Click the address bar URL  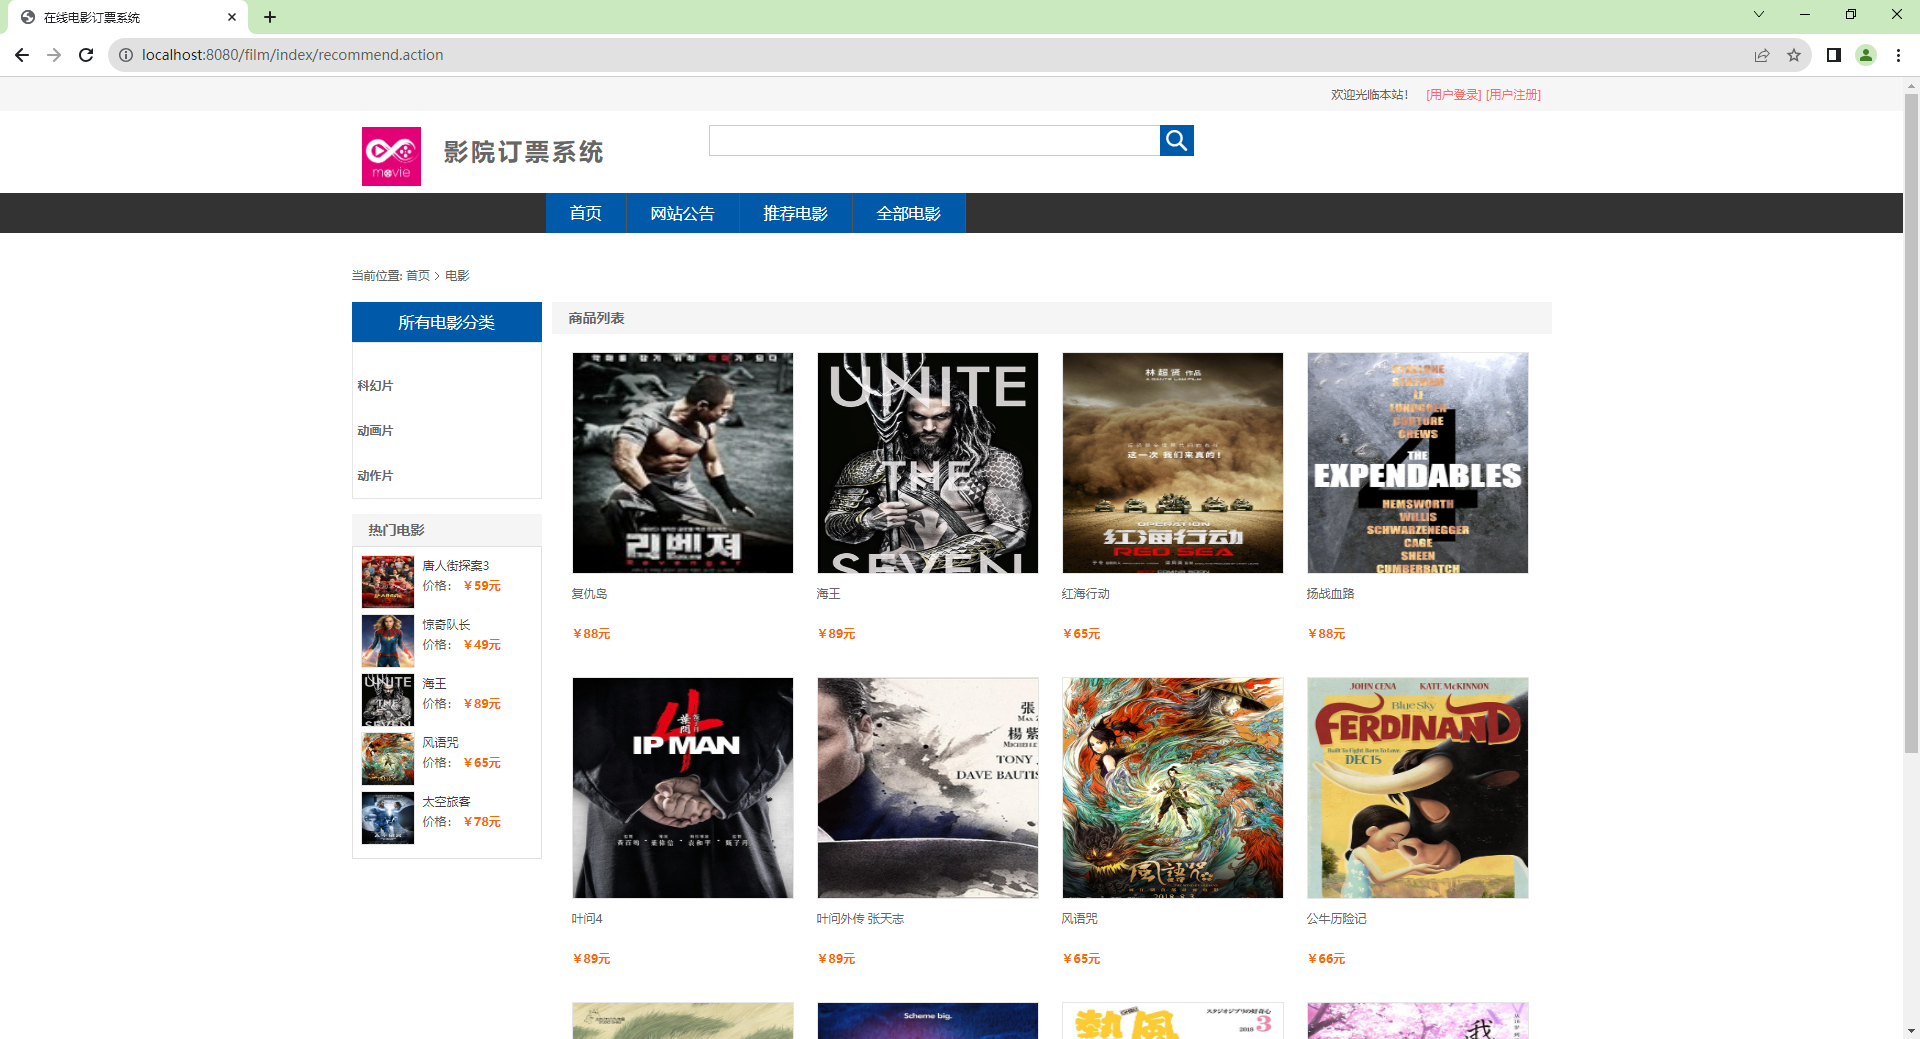pyautogui.click(x=292, y=55)
